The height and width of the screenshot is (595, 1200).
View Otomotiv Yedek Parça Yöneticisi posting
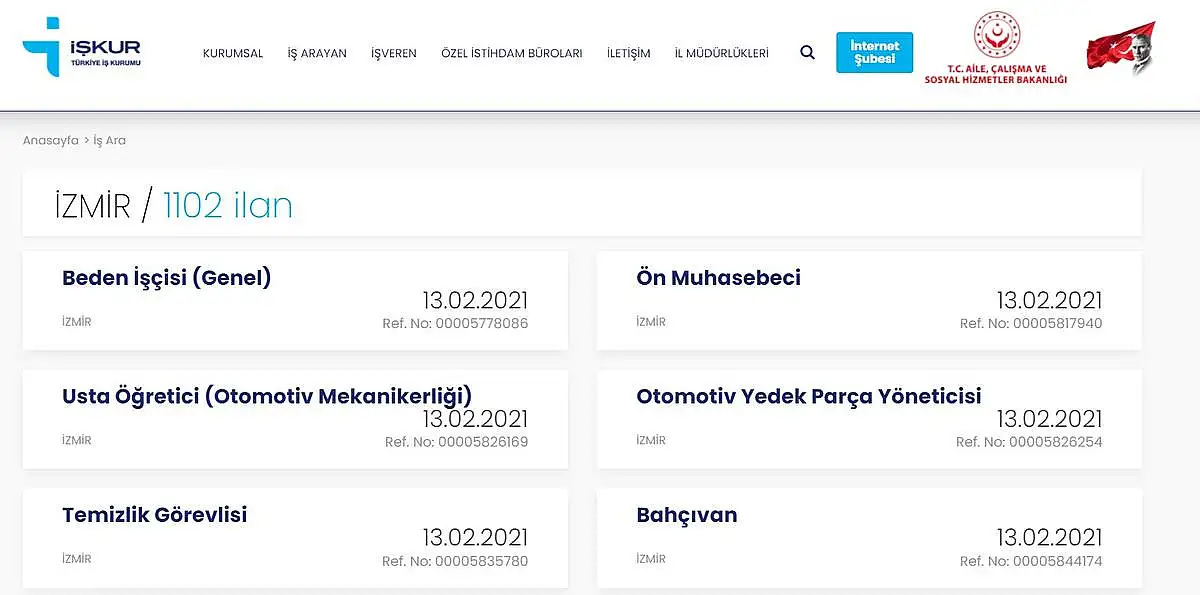[x=869, y=419]
